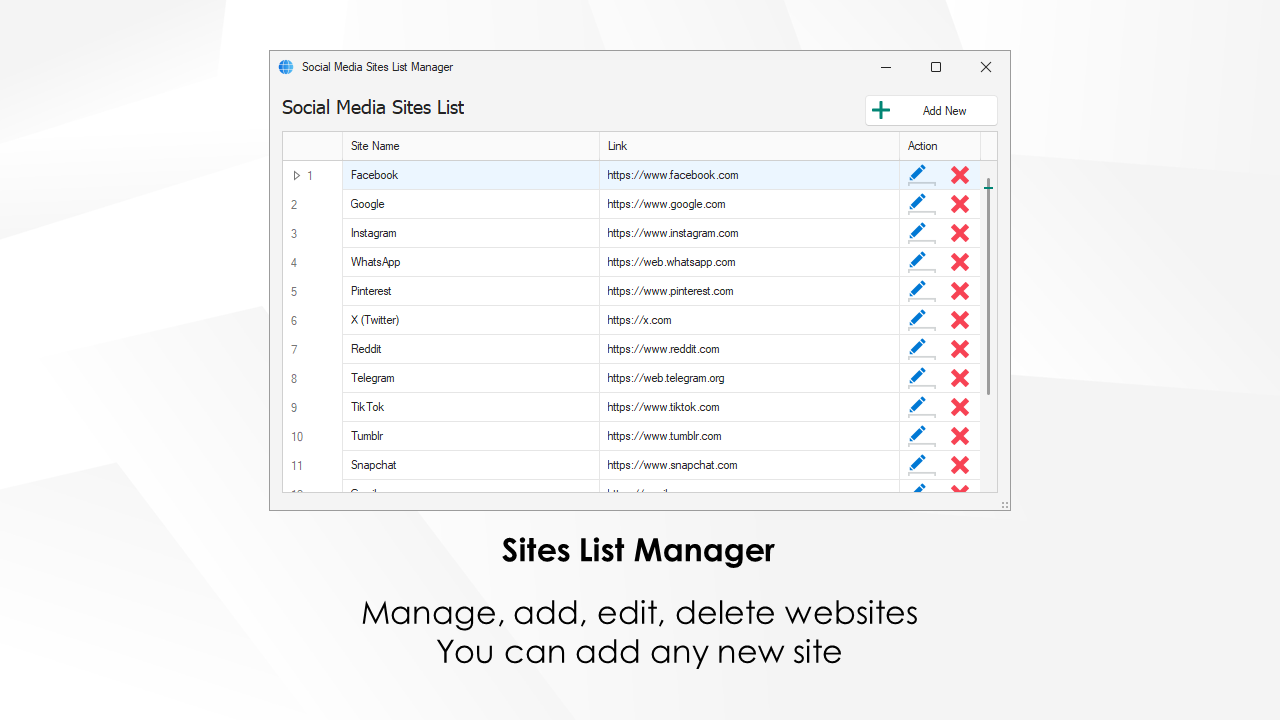This screenshot has height=720, width=1280.
Task: Click the https://www.google.com link cell
Action: 750,204
